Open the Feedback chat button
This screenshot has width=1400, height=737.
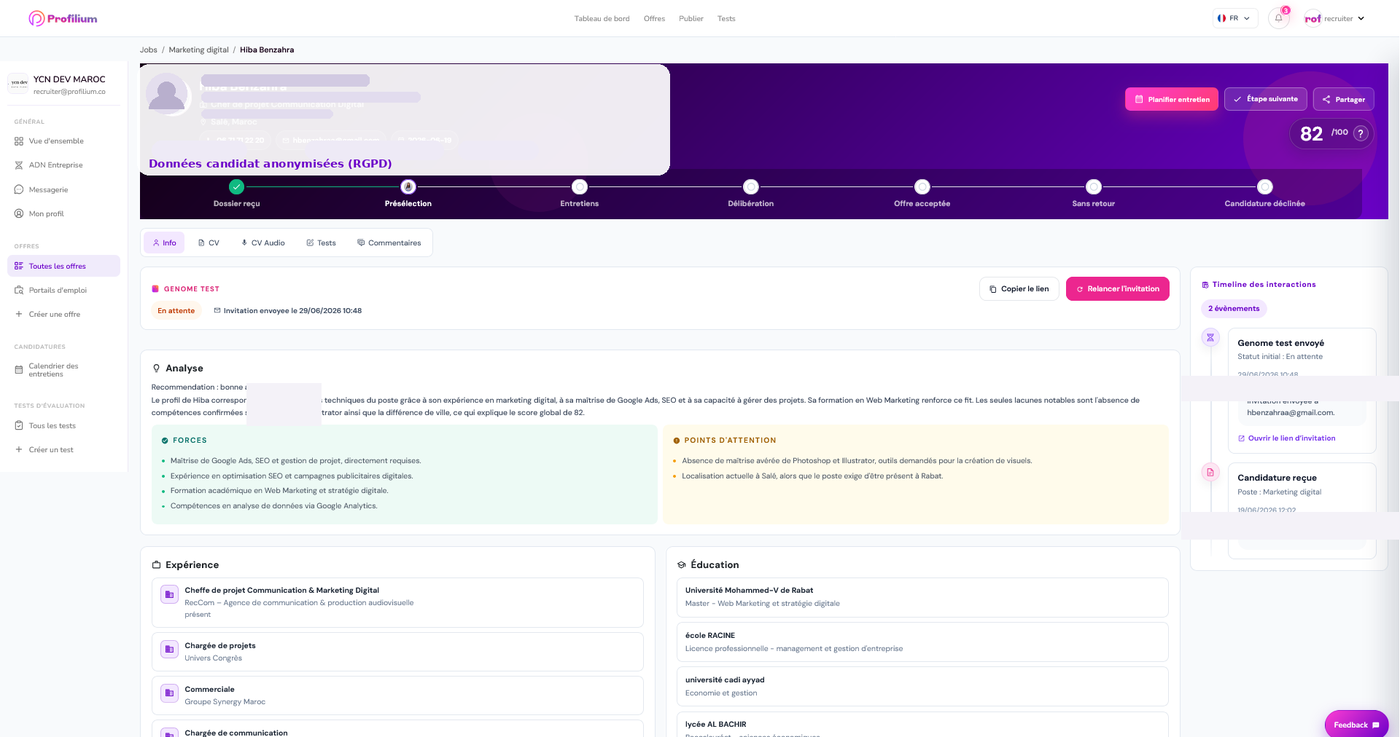tap(1356, 724)
